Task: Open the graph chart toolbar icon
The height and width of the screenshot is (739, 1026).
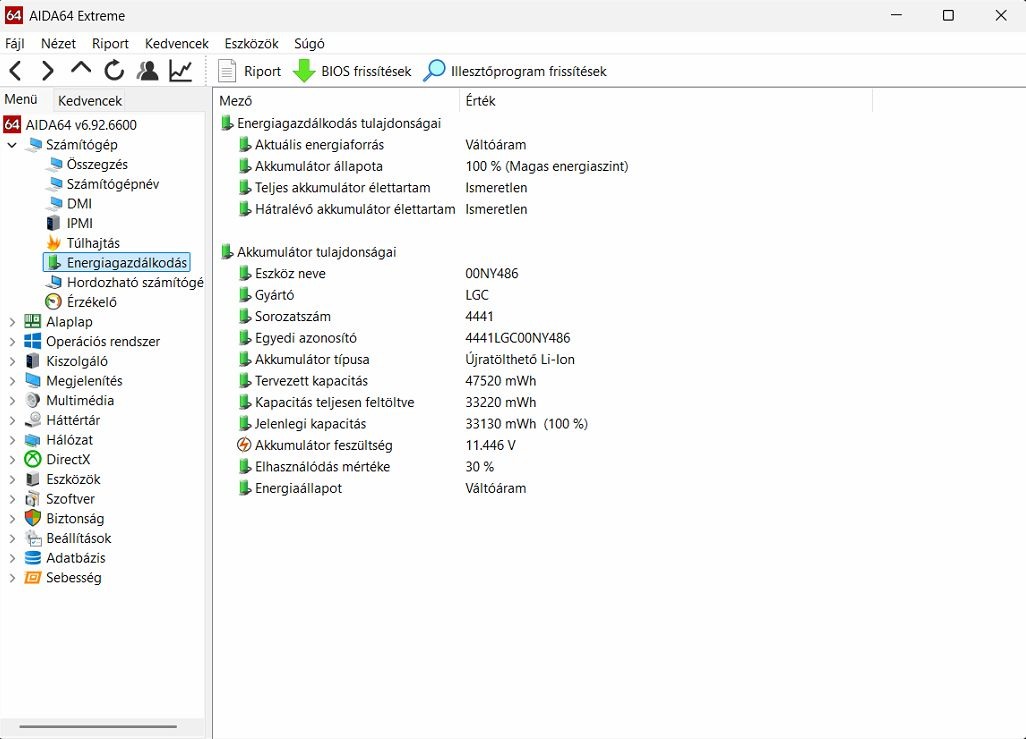Action: tap(181, 71)
